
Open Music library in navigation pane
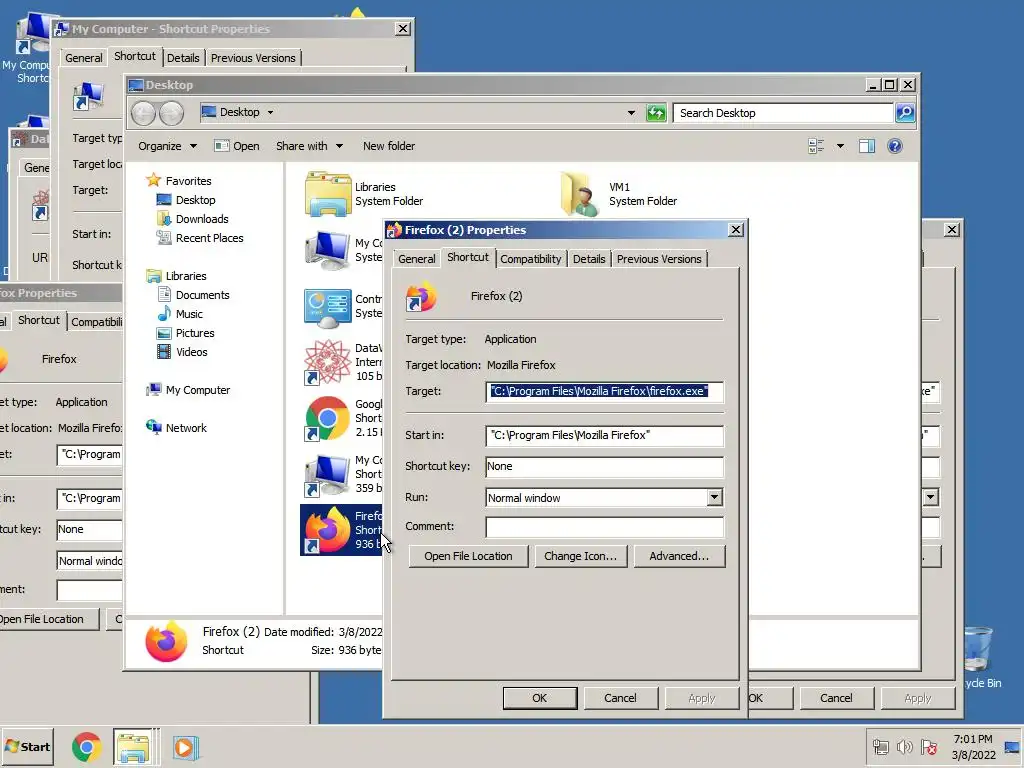click(x=180, y=313)
